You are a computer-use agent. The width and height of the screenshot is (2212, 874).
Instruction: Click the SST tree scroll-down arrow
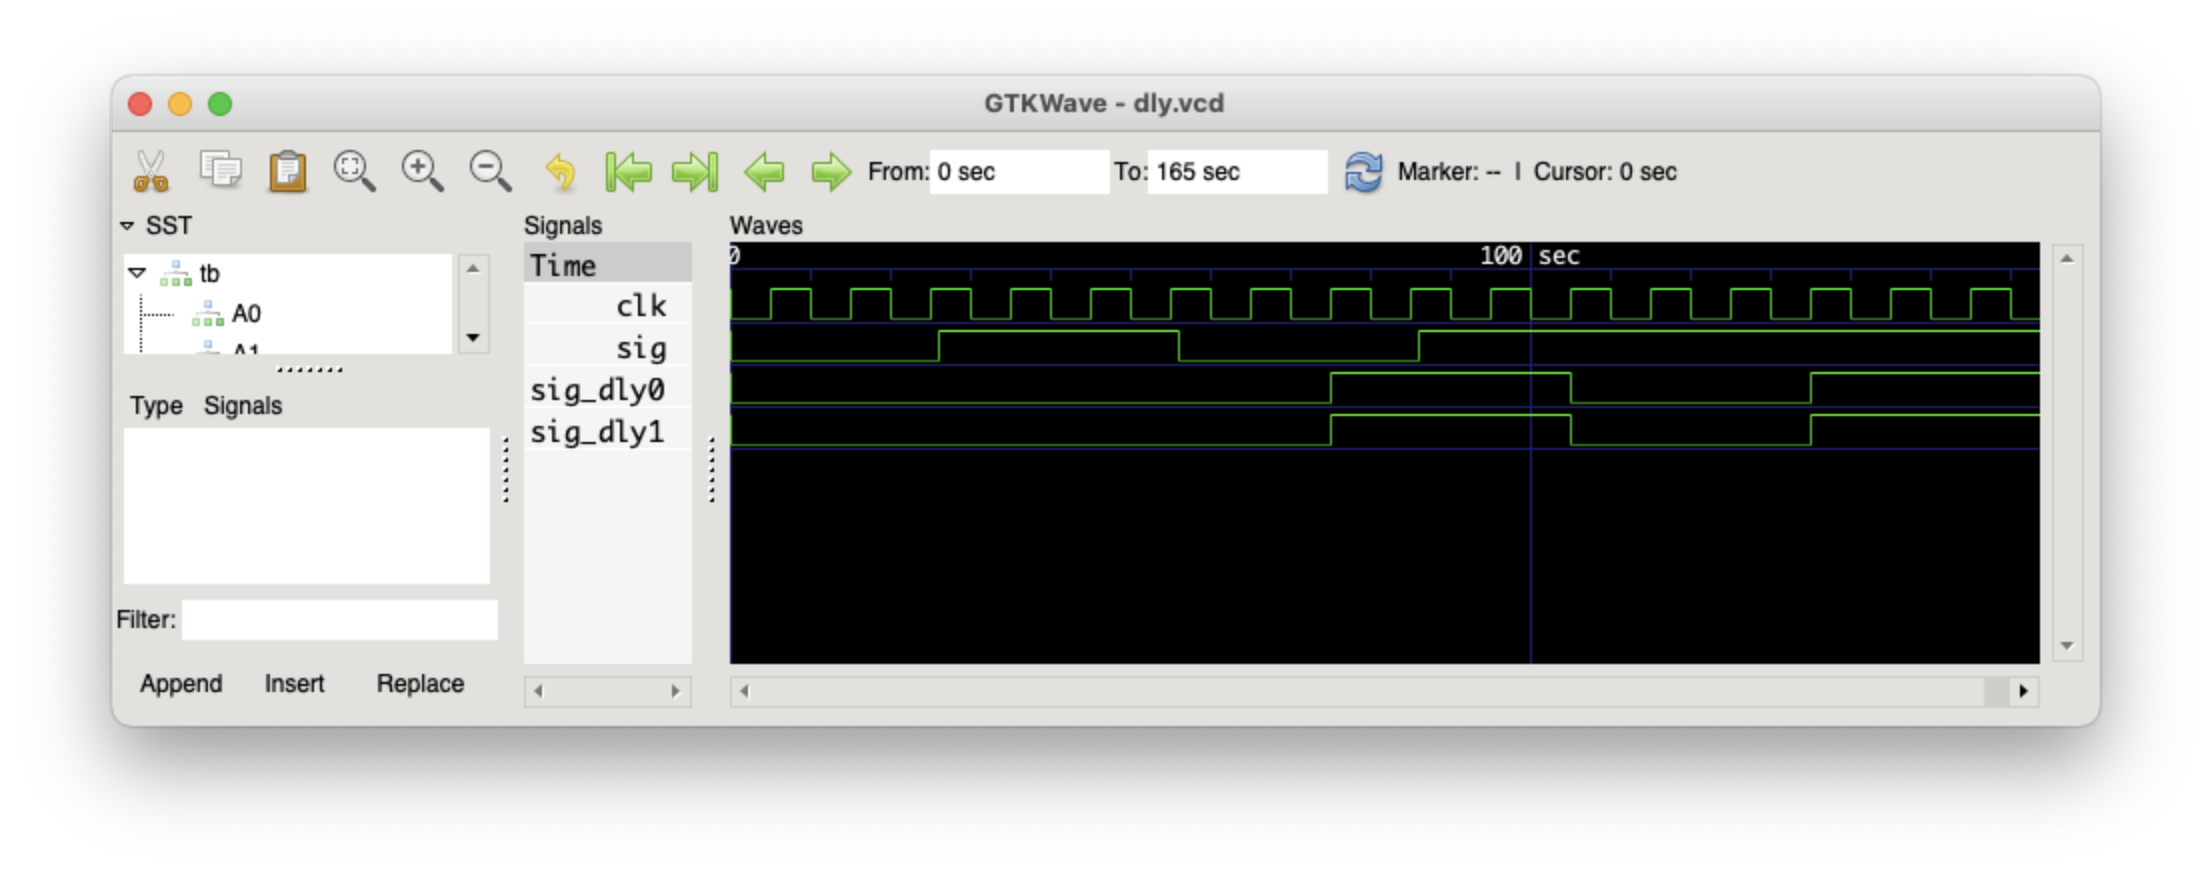[x=473, y=338]
